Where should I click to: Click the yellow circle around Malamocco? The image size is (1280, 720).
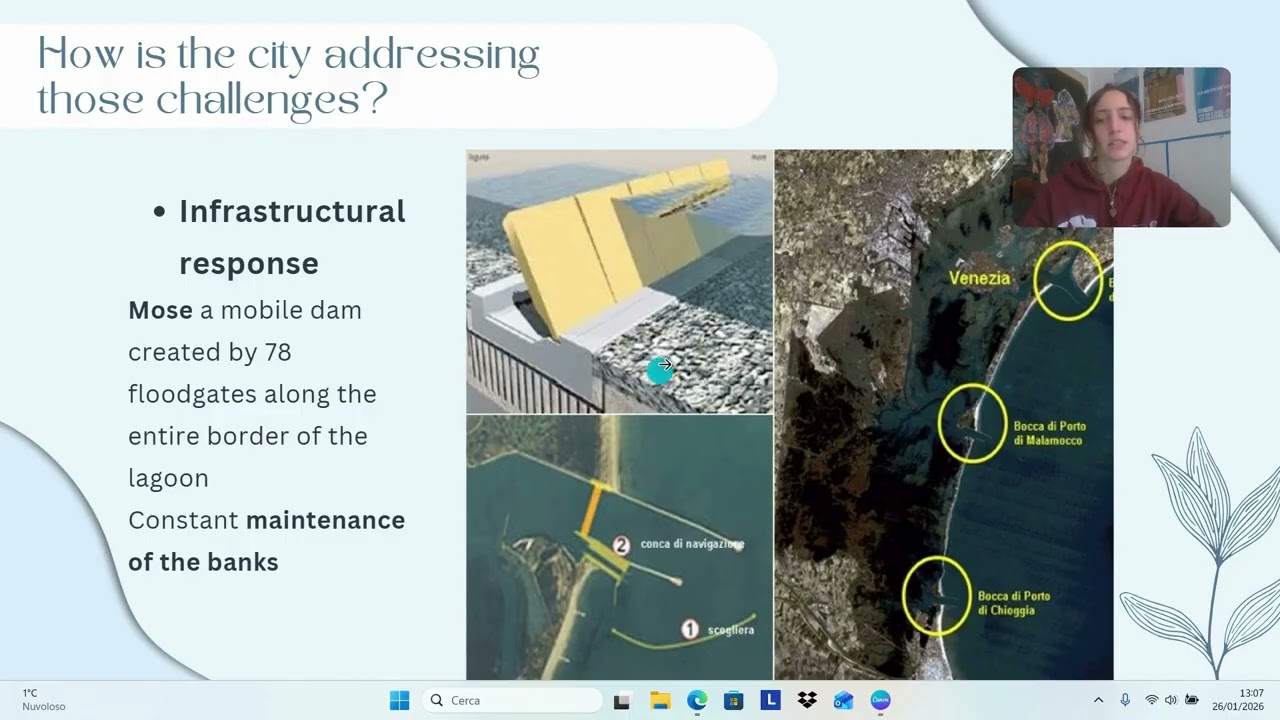(971, 424)
